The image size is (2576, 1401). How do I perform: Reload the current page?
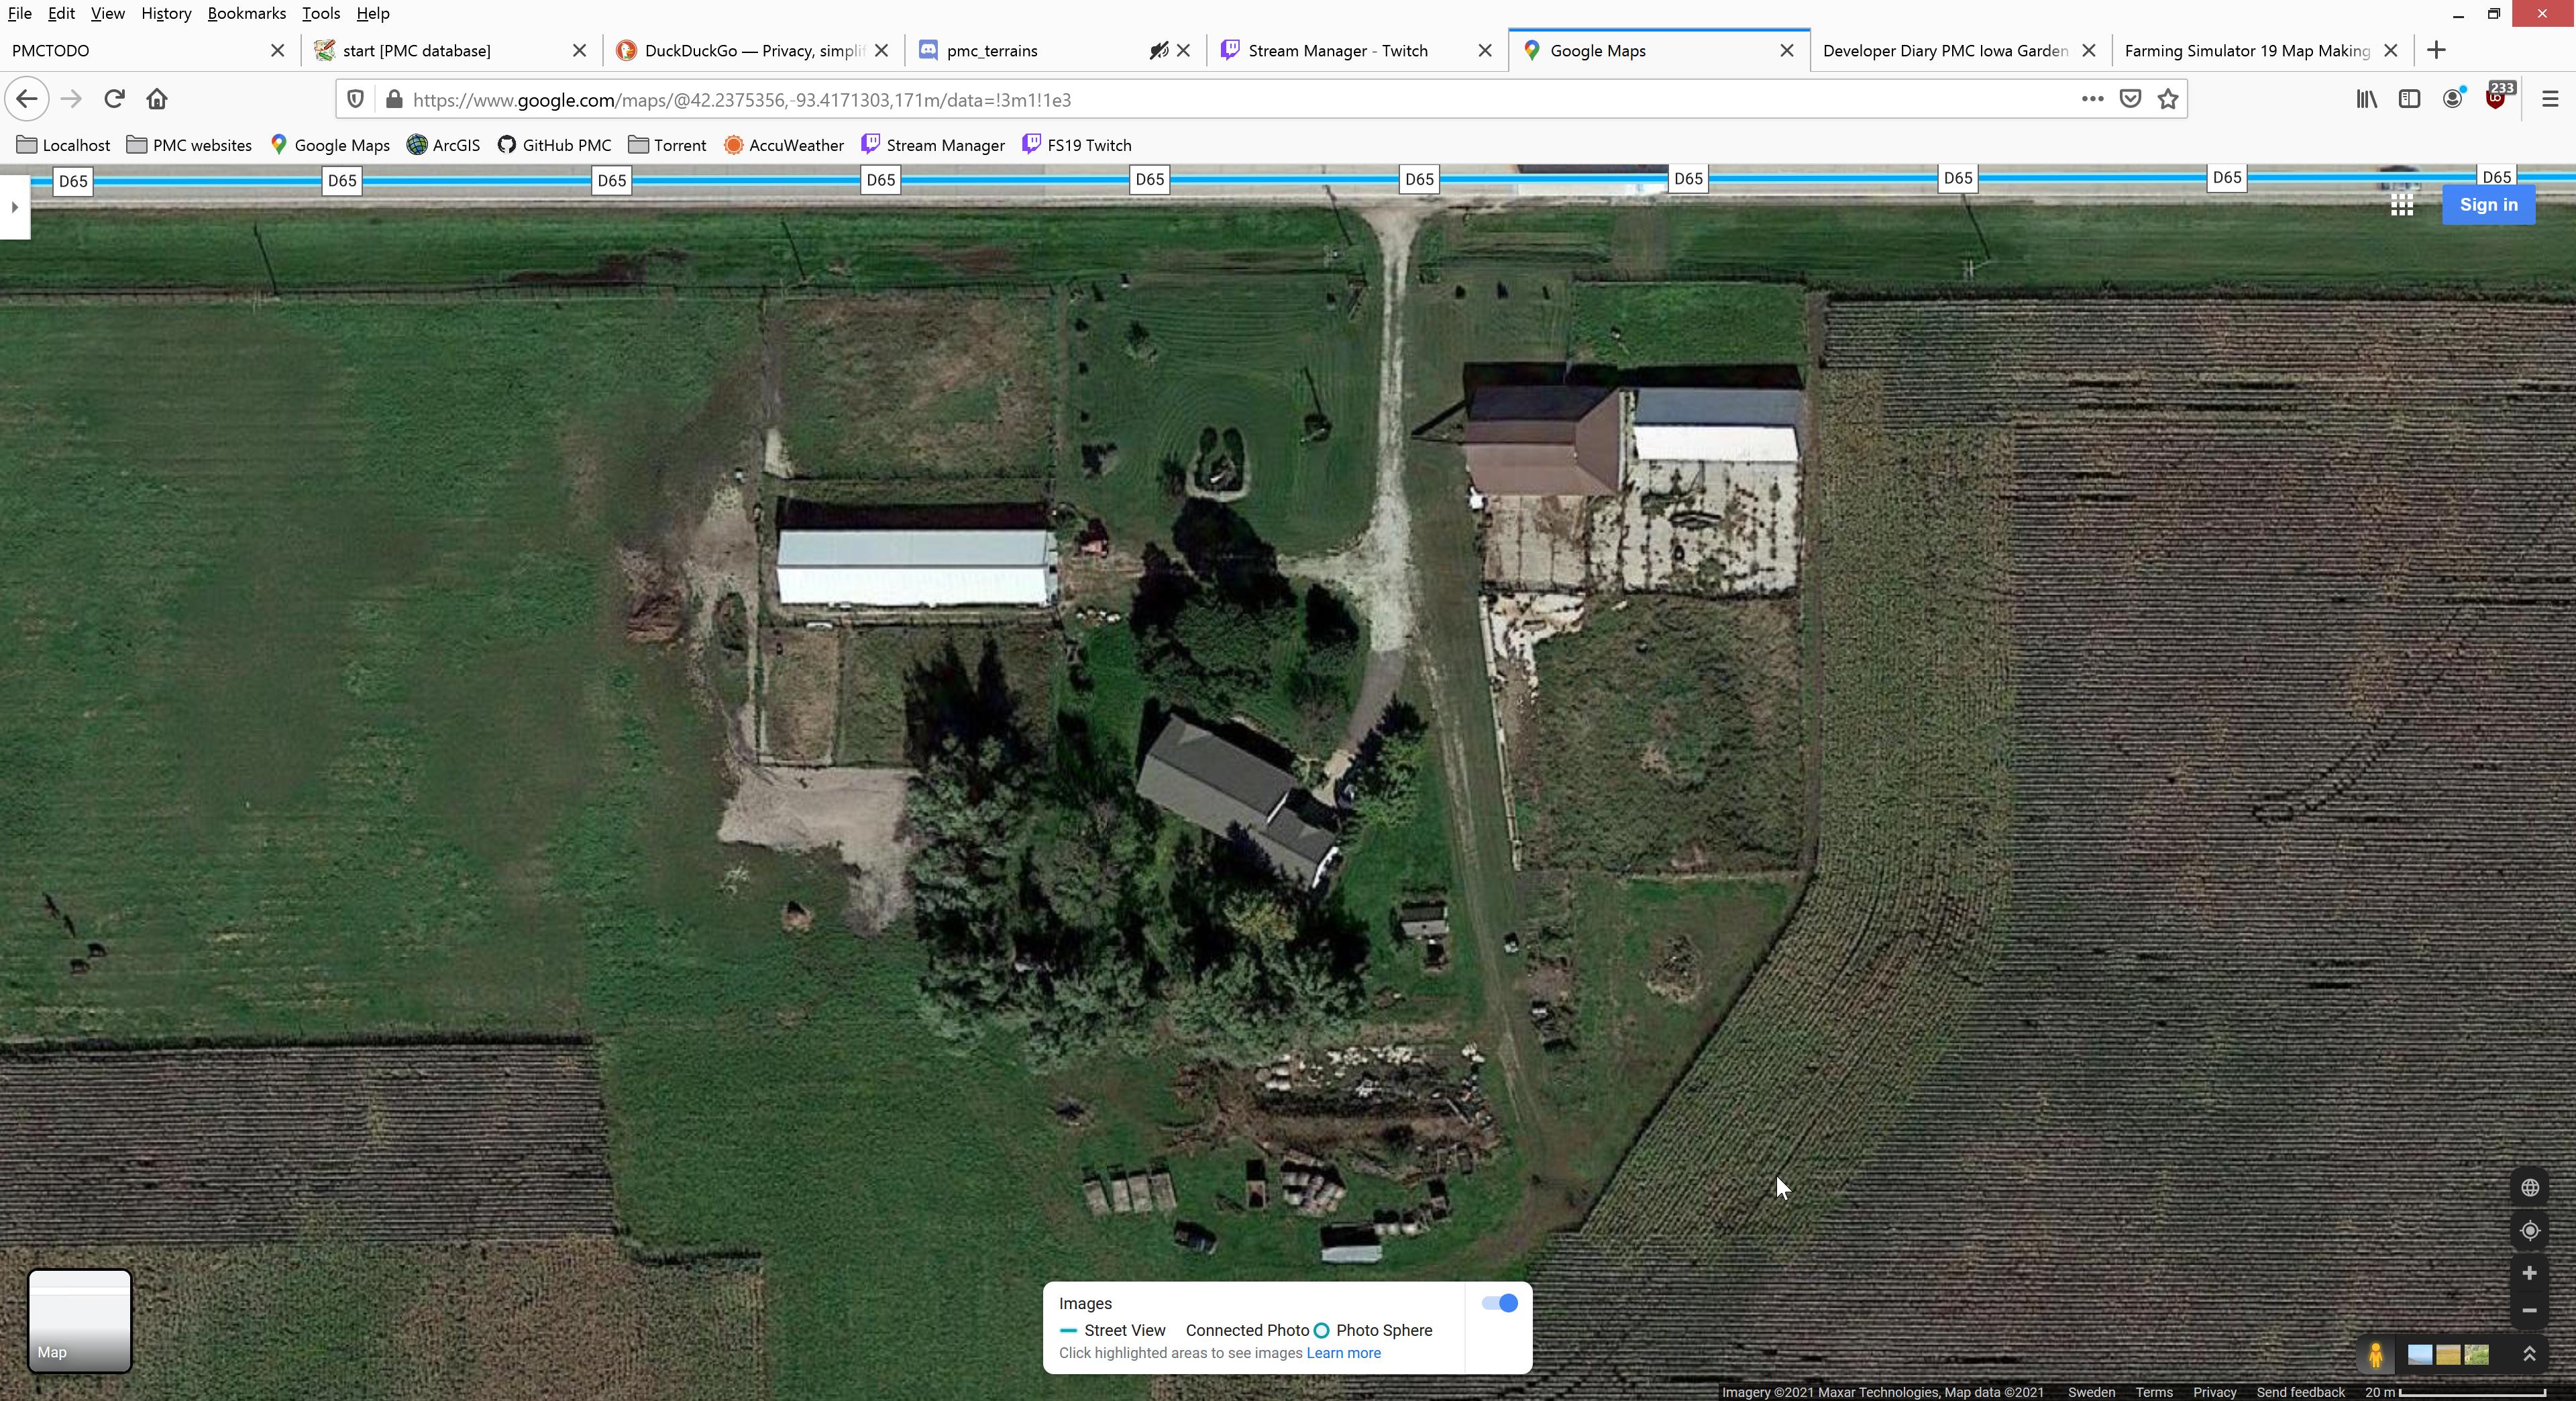point(114,99)
